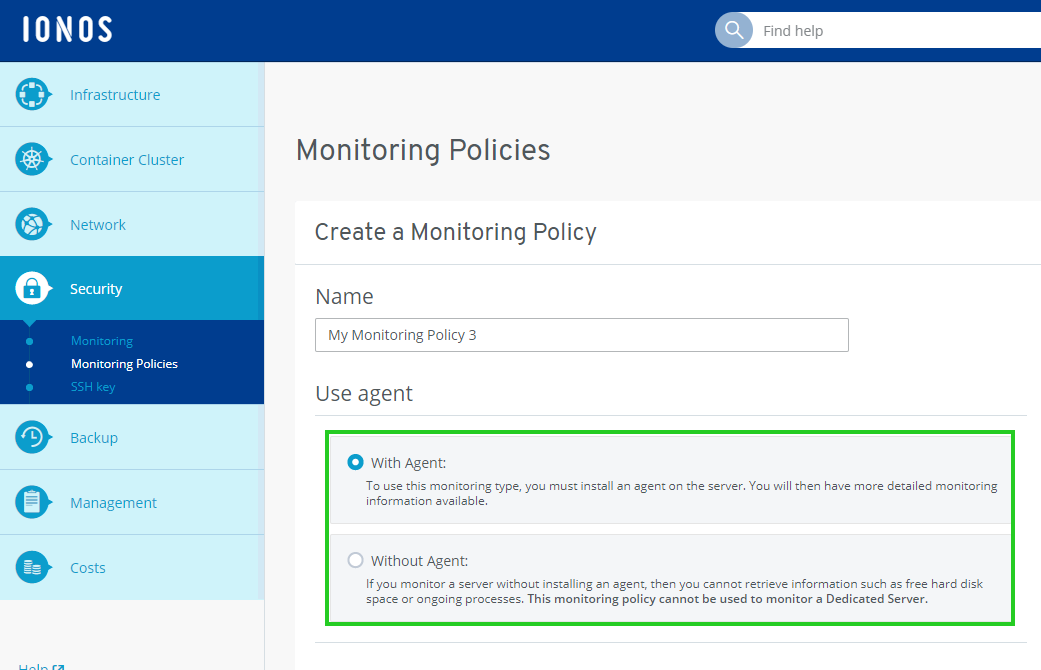Expand the Infrastructure menu section
The width and height of the screenshot is (1041, 670).
[x=115, y=95]
